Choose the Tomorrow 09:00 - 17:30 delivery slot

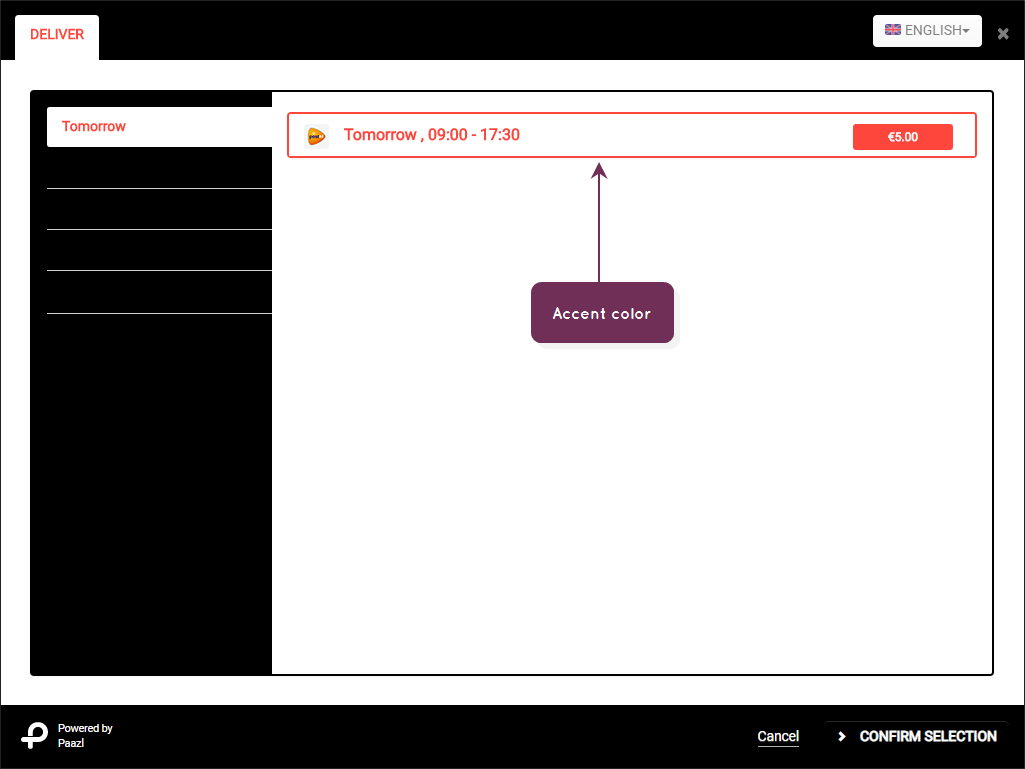[631, 135]
